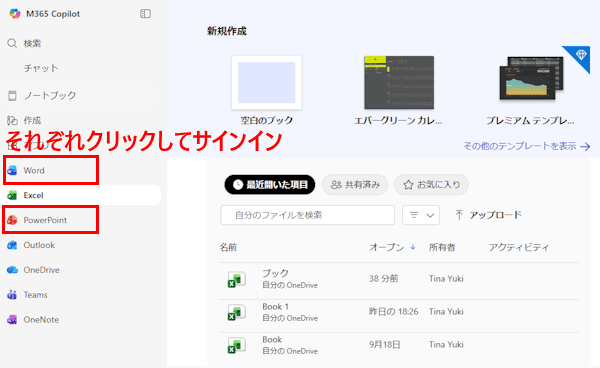Open the file named Book 1
The height and width of the screenshot is (368, 600).
pos(276,306)
